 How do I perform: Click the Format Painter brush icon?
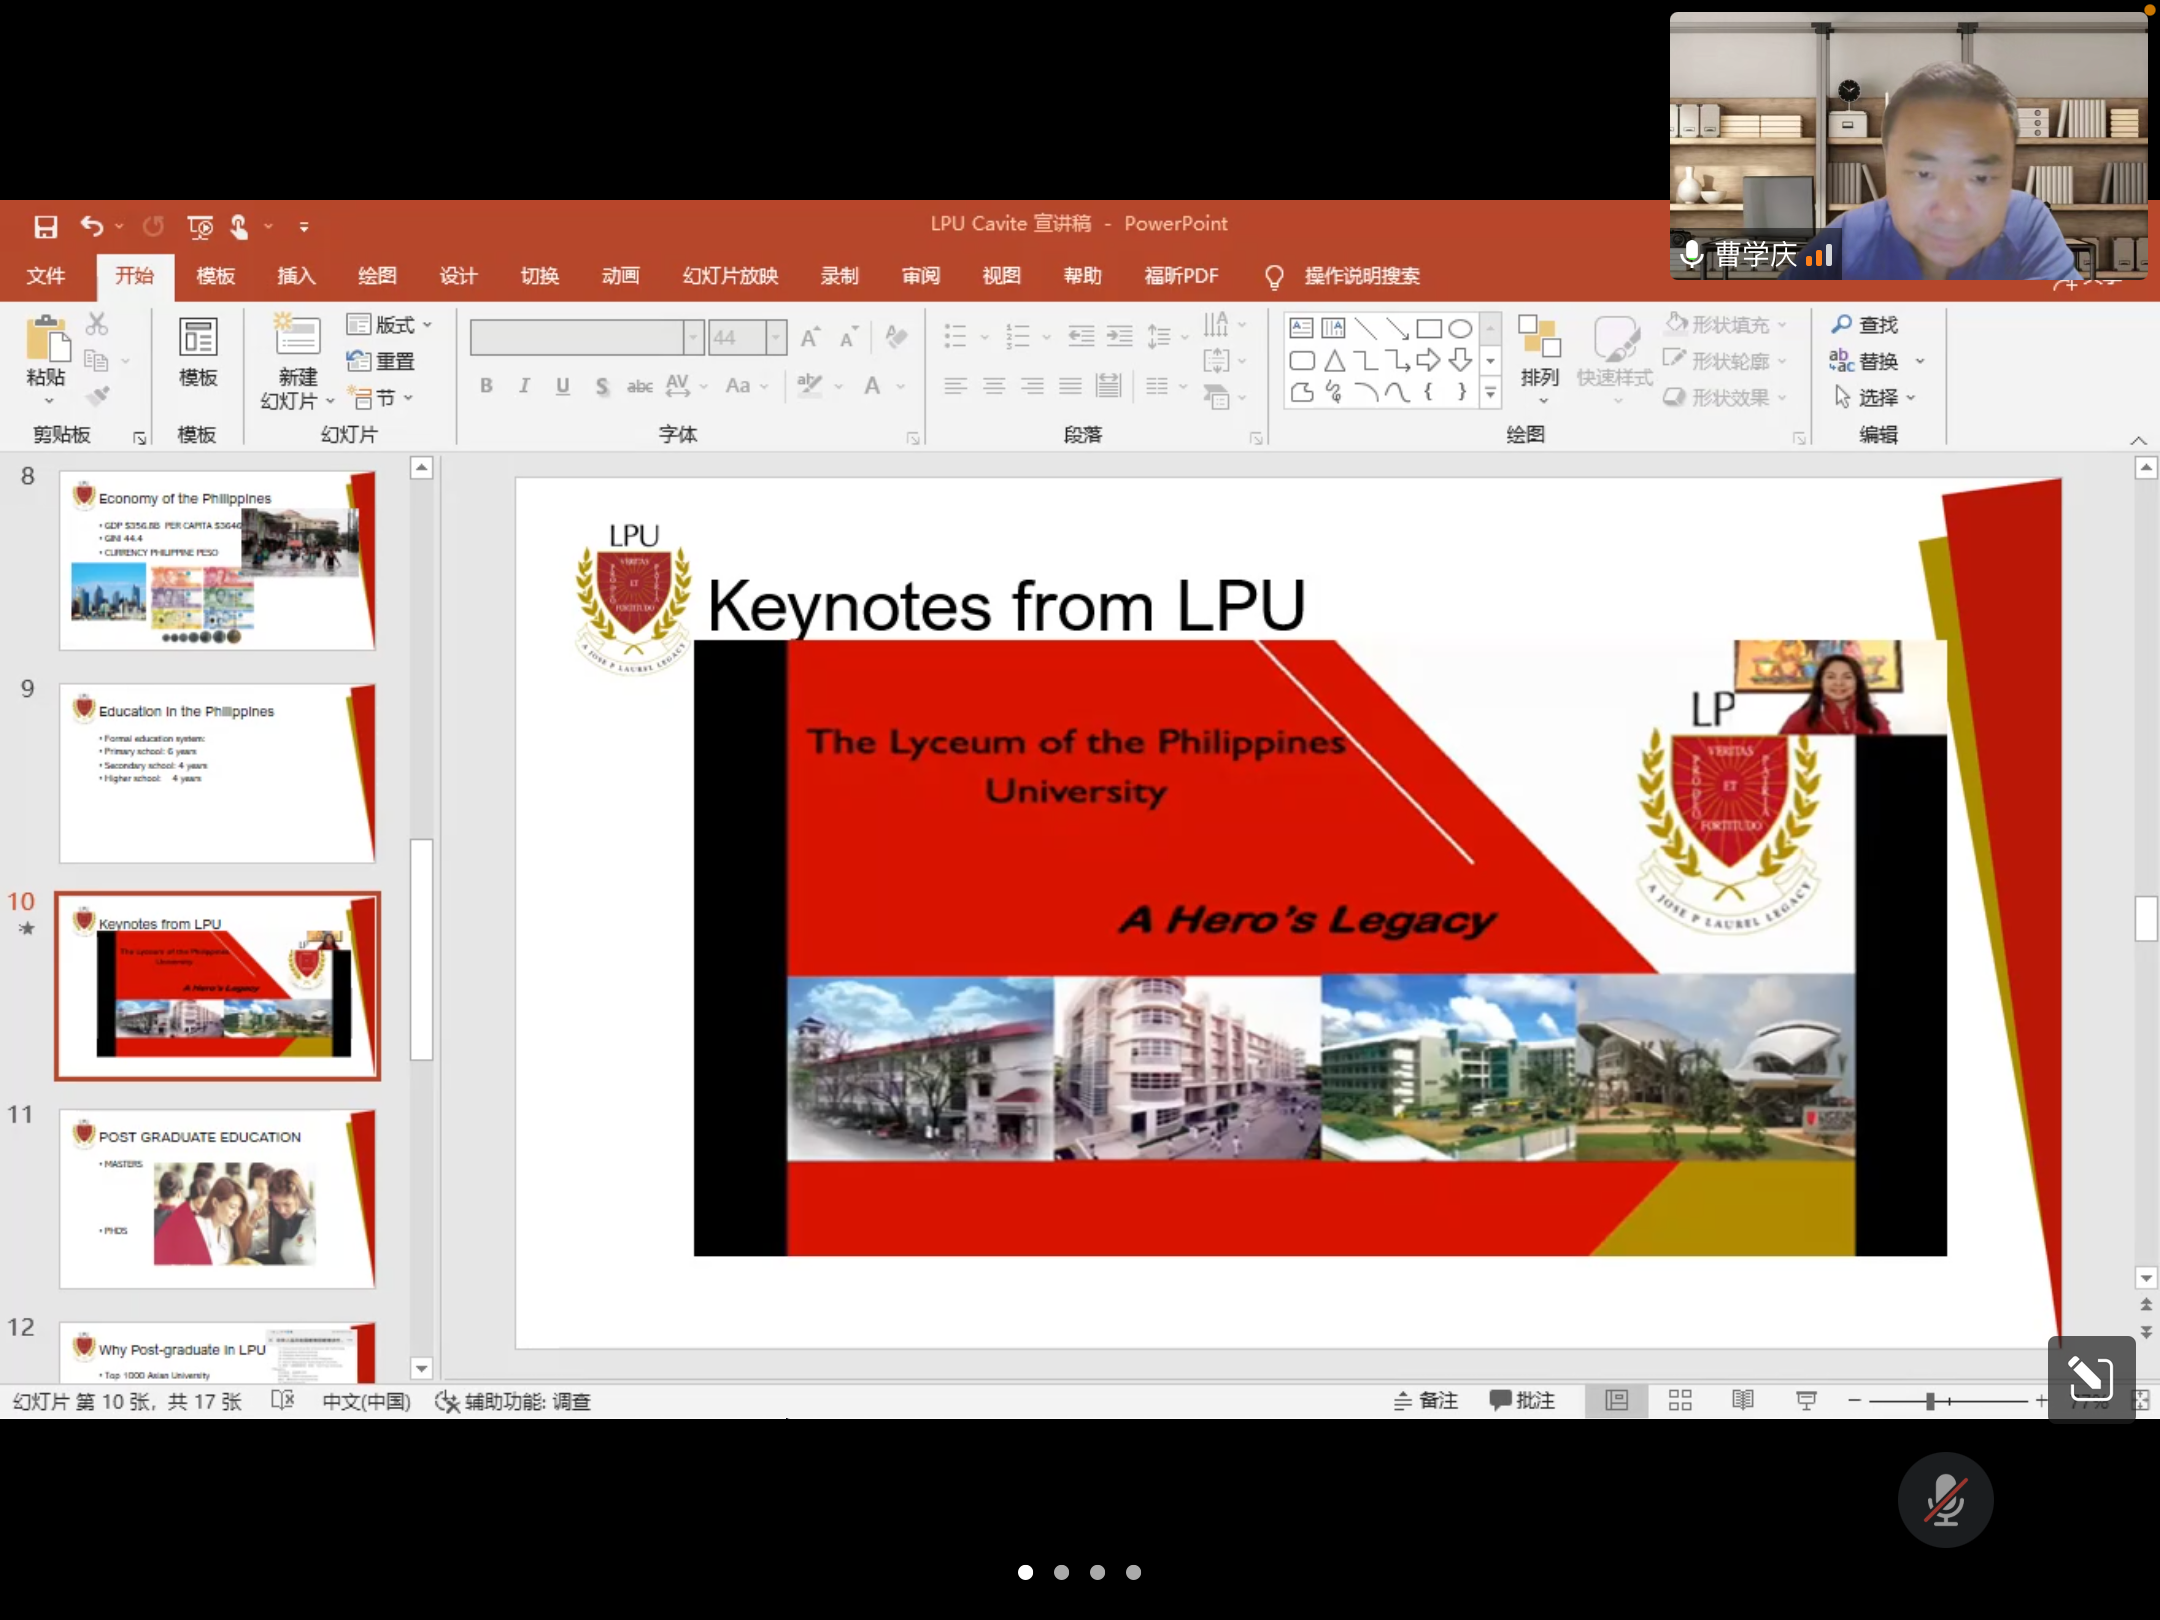click(x=97, y=397)
